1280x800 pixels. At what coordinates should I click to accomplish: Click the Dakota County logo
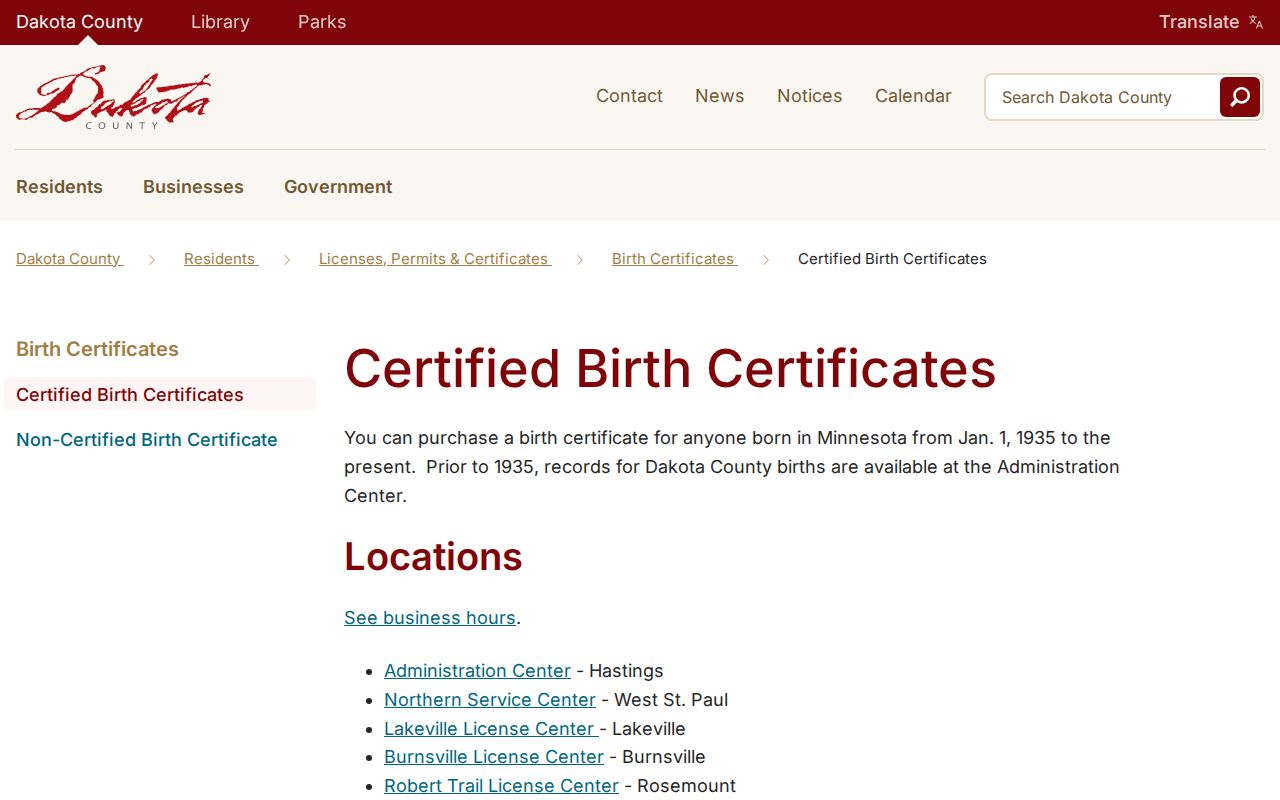[x=113, y=98]
